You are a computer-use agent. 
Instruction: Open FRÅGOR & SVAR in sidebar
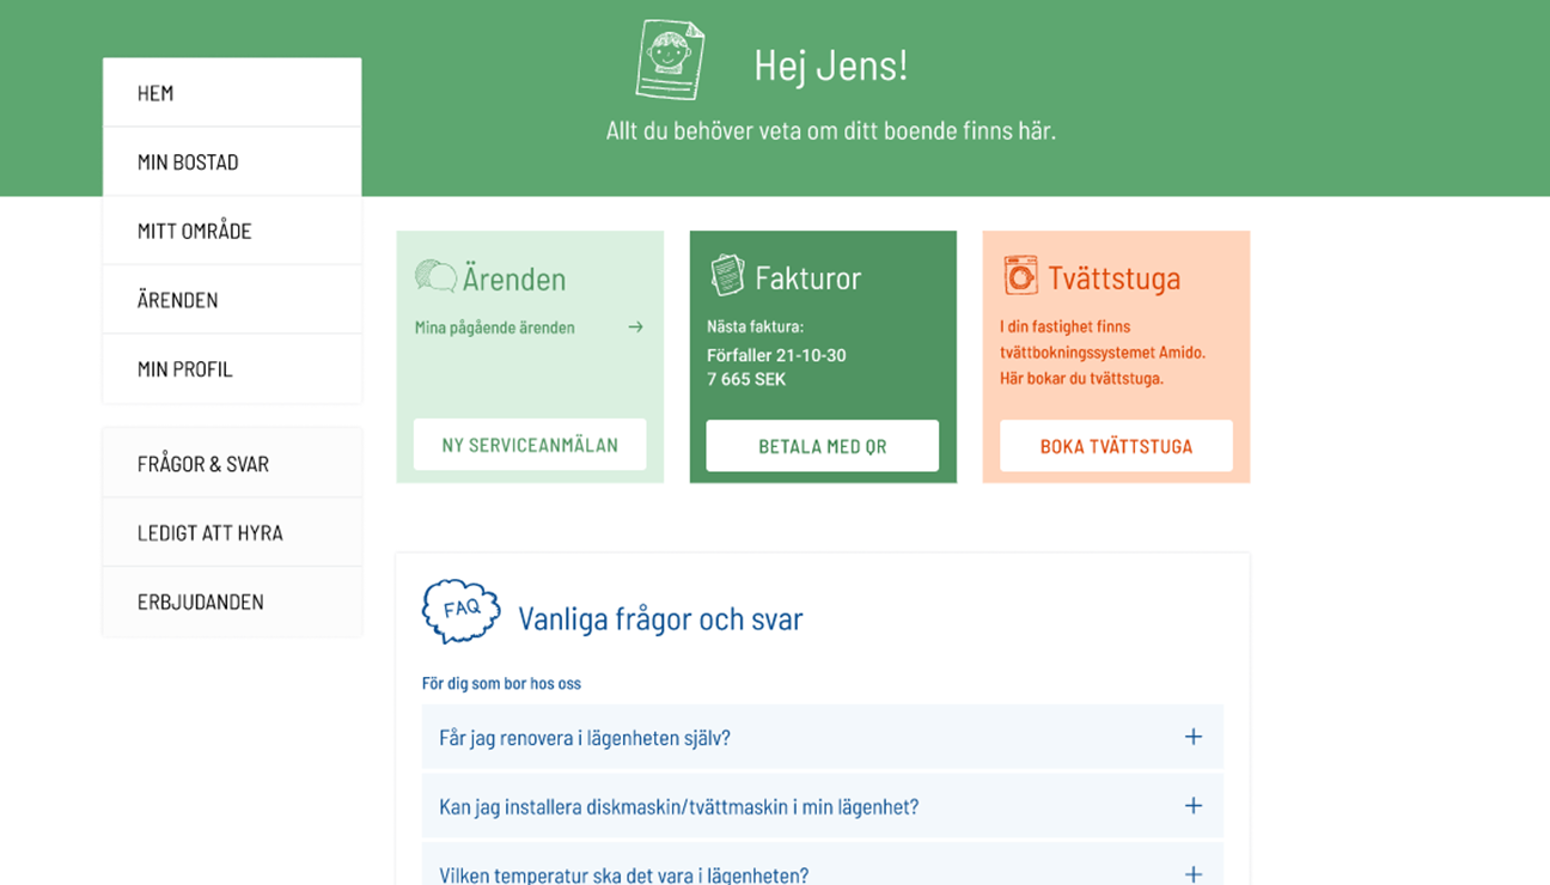click(232, 464)
